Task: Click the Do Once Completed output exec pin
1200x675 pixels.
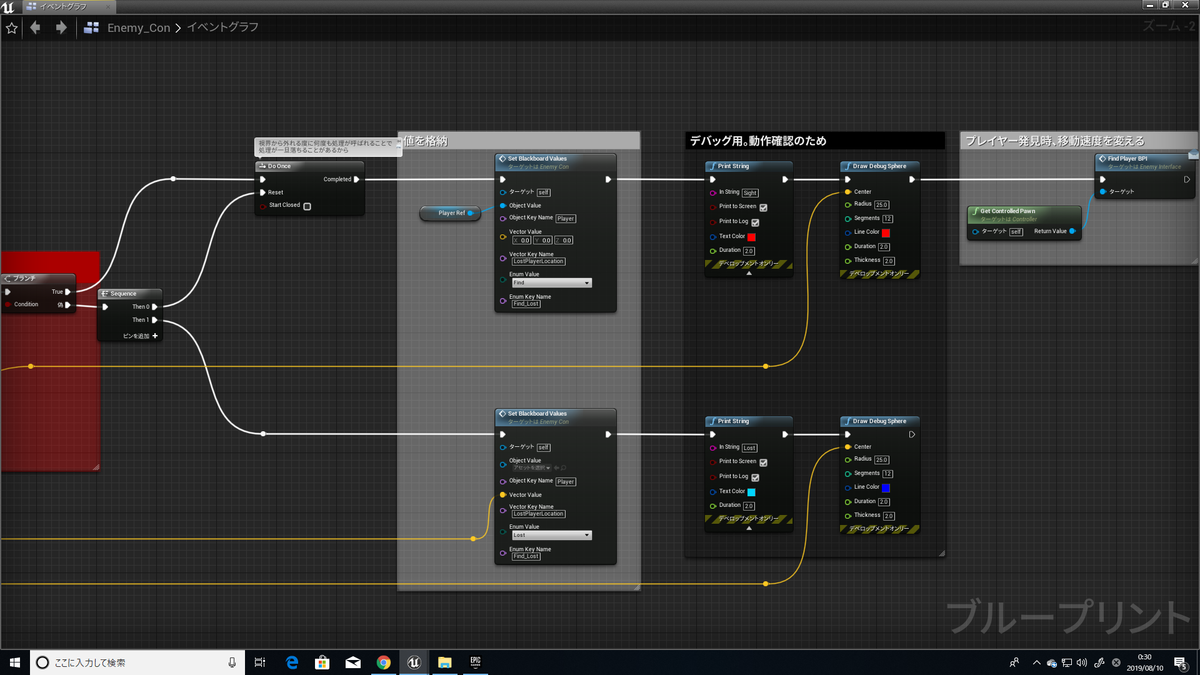Action: (x=357, y=179)
